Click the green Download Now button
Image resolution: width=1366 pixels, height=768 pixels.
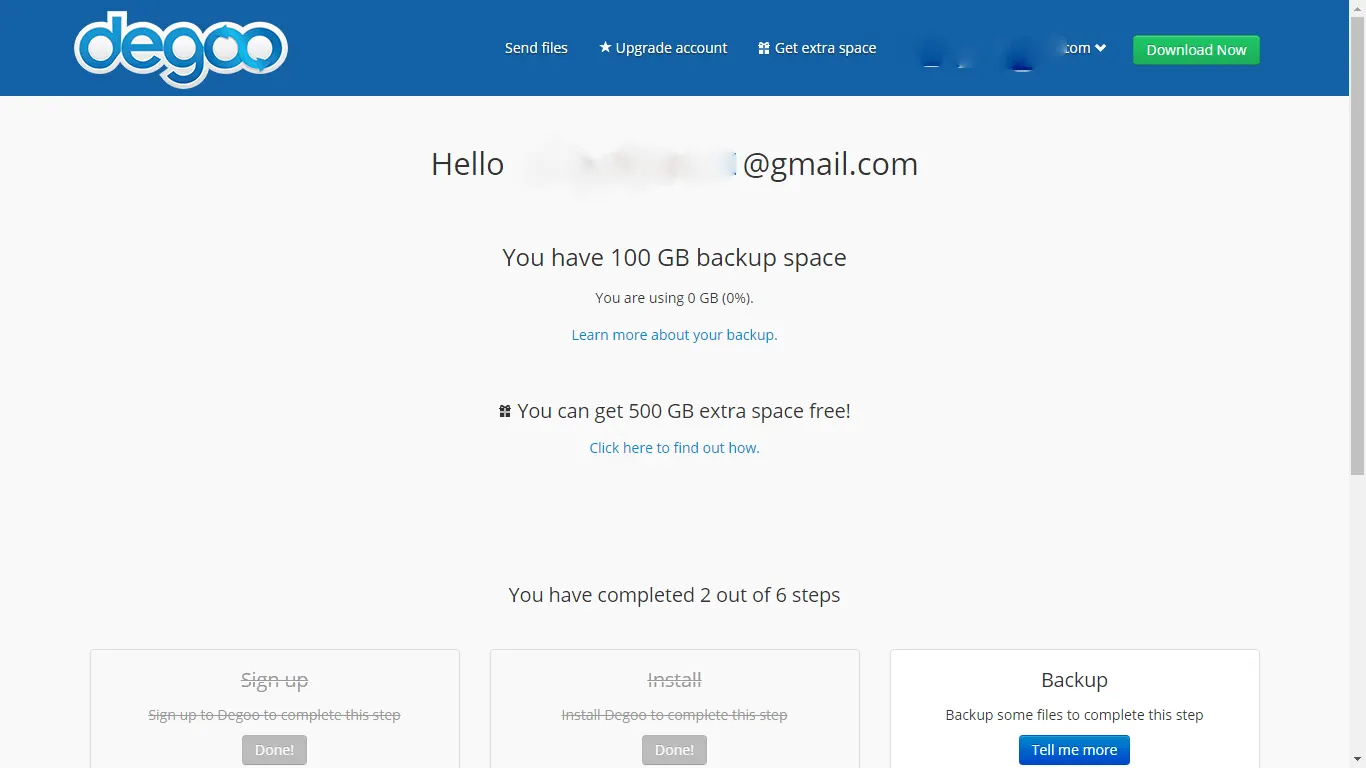click(1196, 50)
